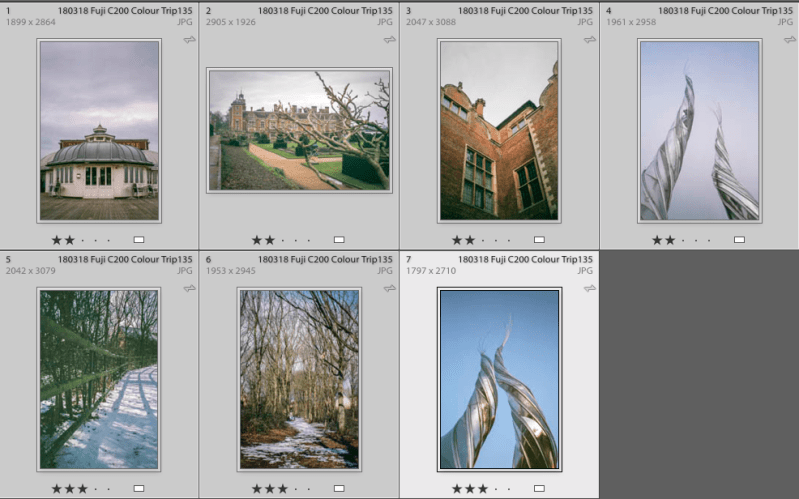Click the first rating star under photo 2

pyautogui.click(x=257, y=240)
